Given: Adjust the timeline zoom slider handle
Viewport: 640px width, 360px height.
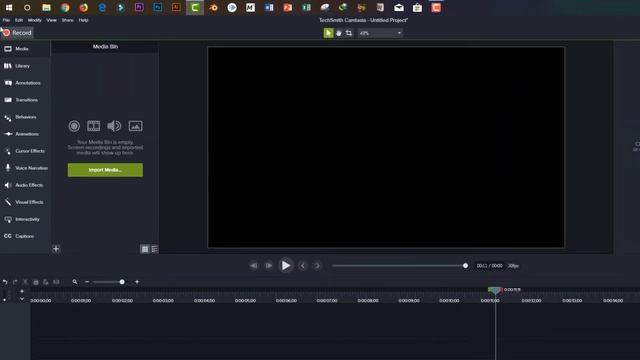Looking at the screenshot, I should [x=122, y=282].
